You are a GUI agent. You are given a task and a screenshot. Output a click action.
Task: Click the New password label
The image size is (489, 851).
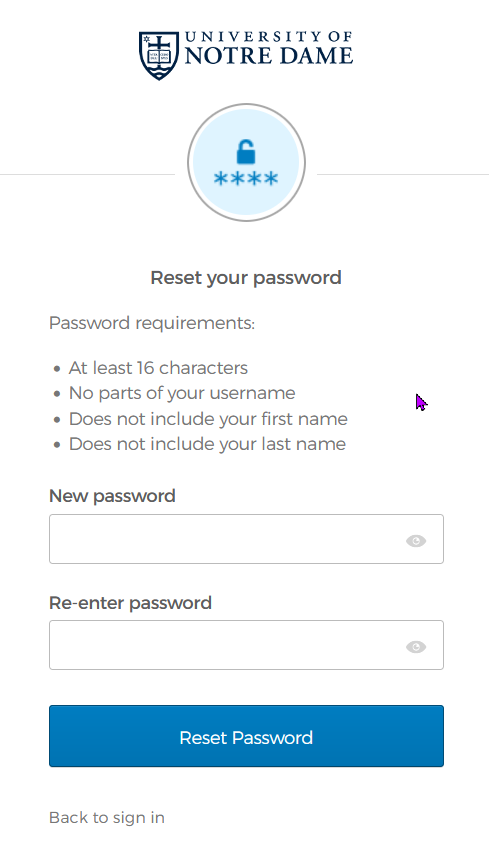[x=112, y=496]
